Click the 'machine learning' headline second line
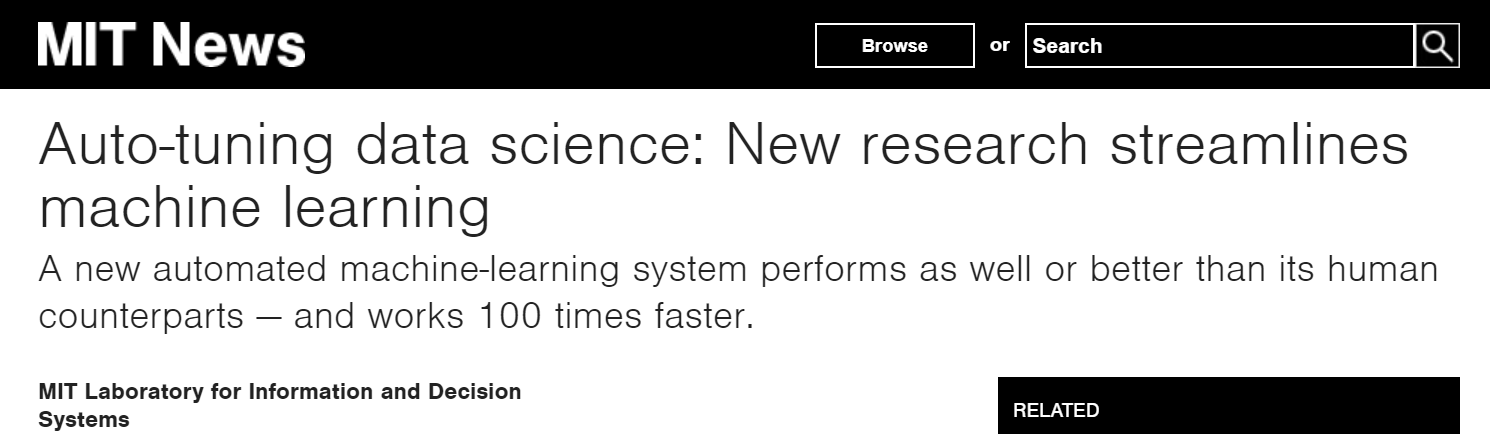The image size is (1490, 434). [x=264, y=209]
